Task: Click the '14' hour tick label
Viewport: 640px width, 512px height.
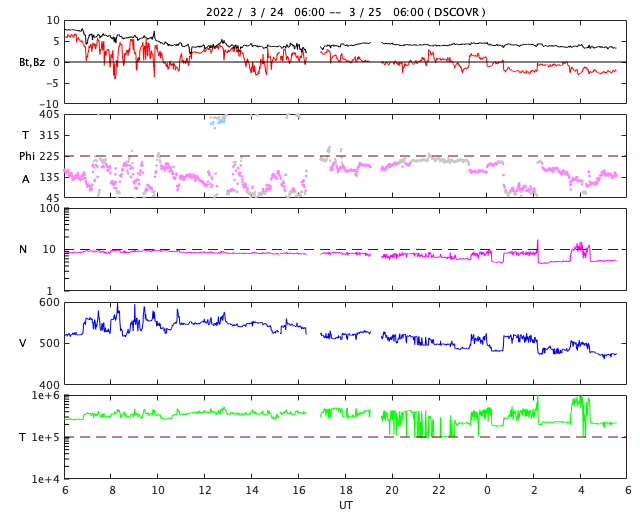Action: tap(251, 490)
